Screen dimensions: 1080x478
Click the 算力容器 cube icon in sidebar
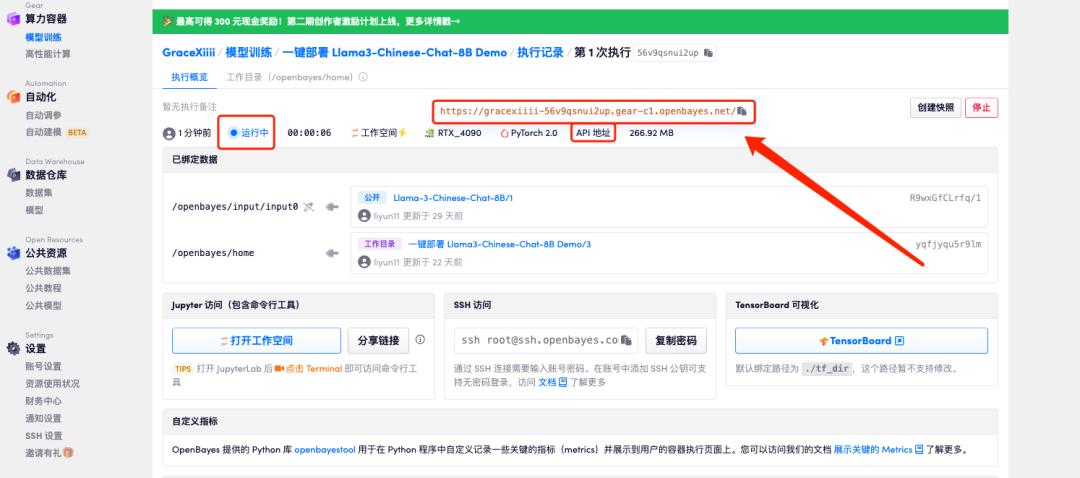13,19
